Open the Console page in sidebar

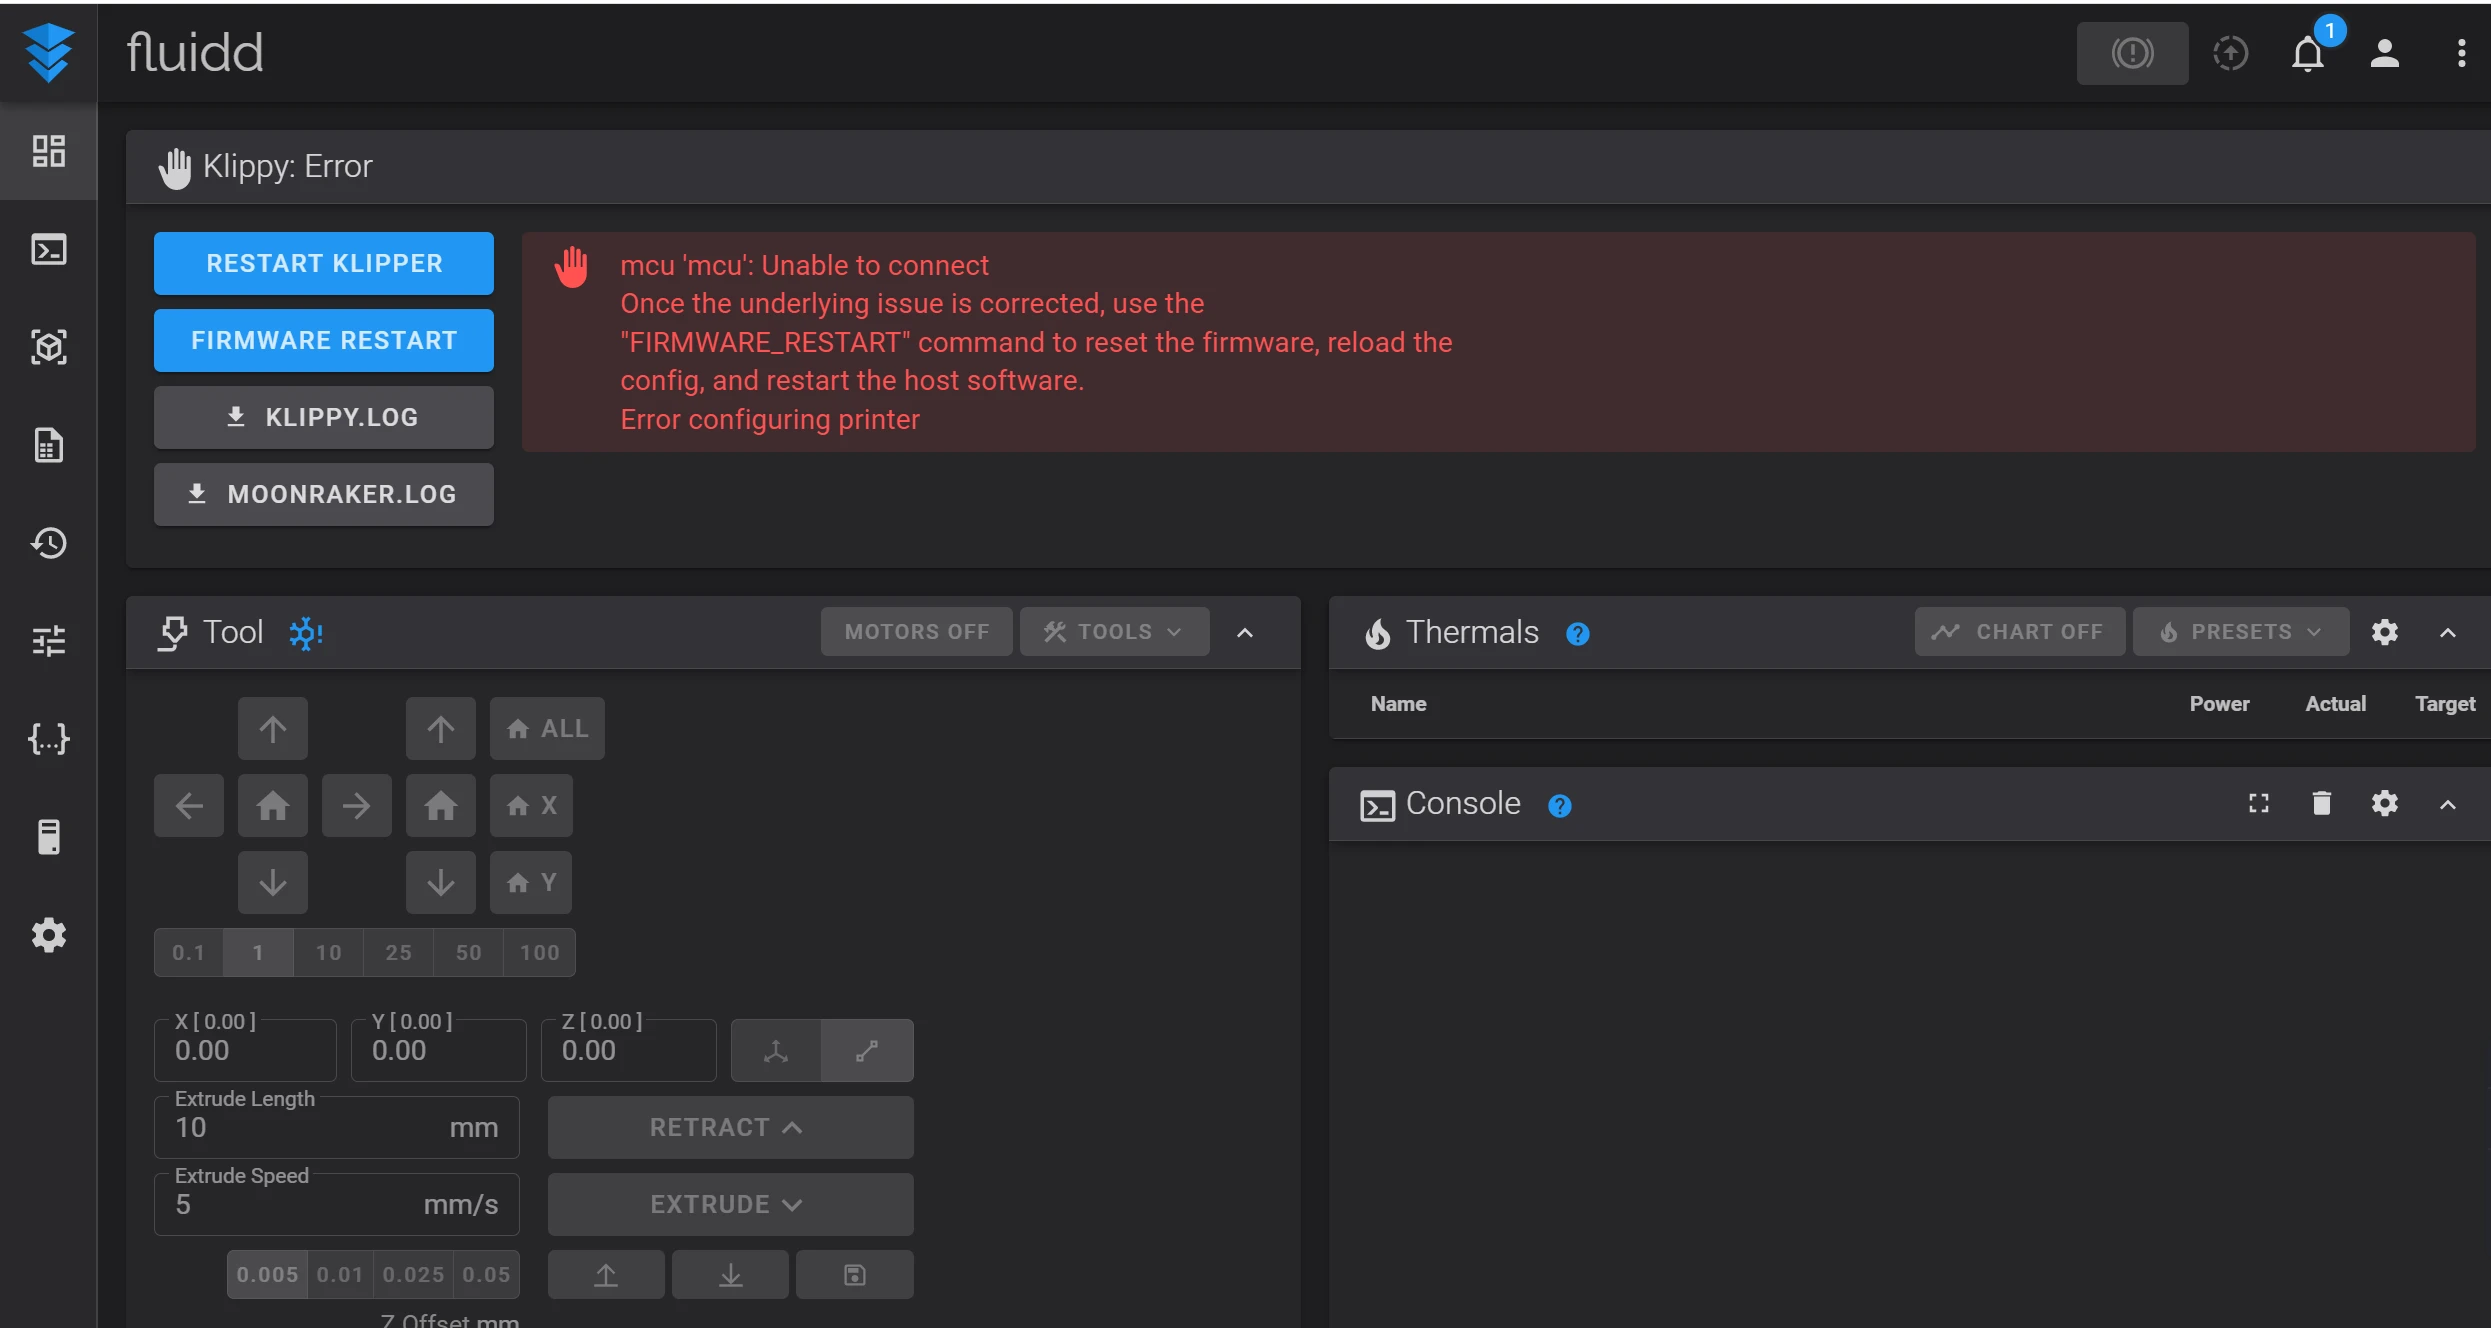coord(48,249)
